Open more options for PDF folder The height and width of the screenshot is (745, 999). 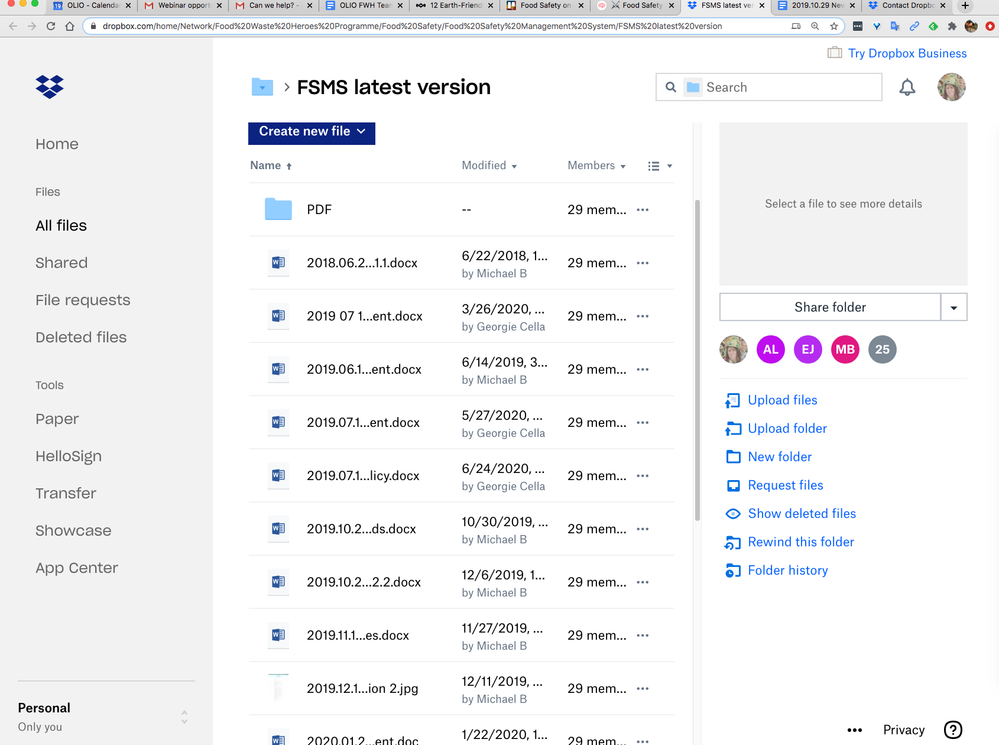coord(643,210)
